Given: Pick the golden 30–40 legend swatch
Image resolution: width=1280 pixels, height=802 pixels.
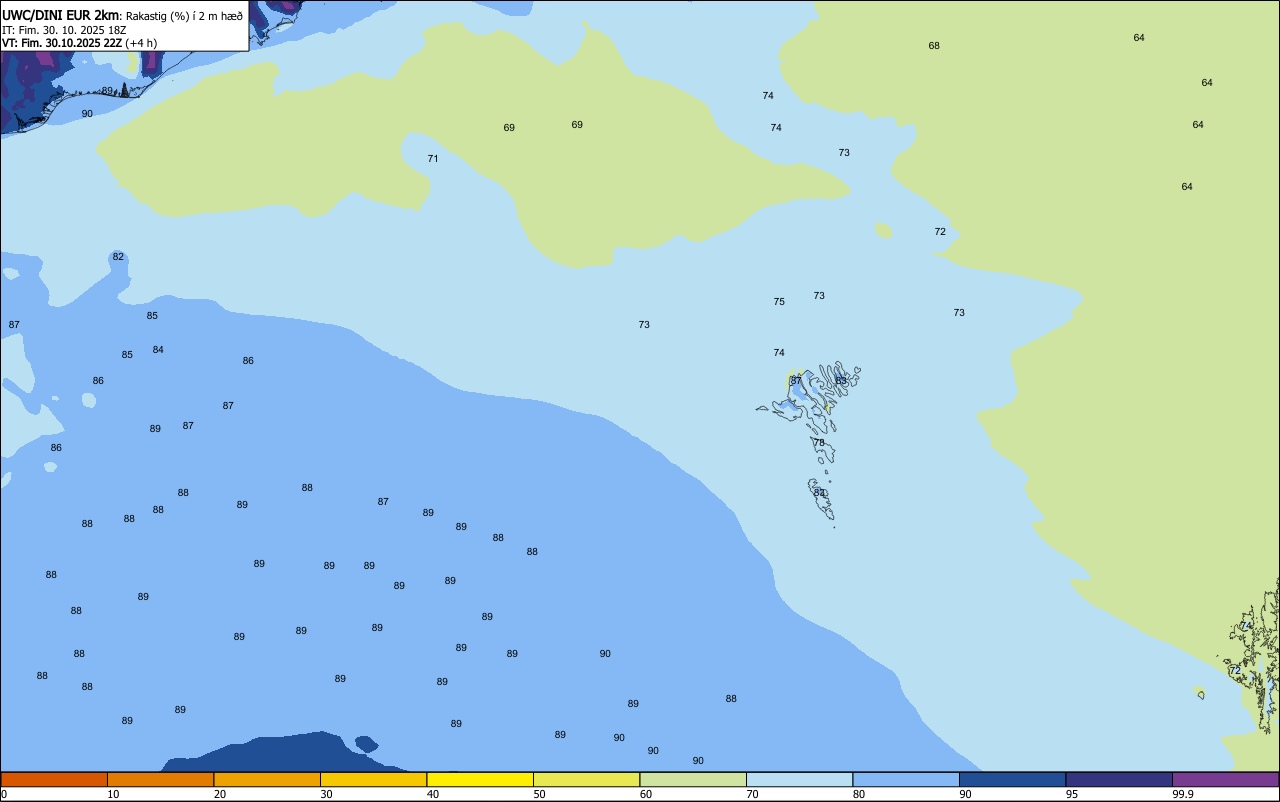Looking at the screenshot, I should (373, 779).
